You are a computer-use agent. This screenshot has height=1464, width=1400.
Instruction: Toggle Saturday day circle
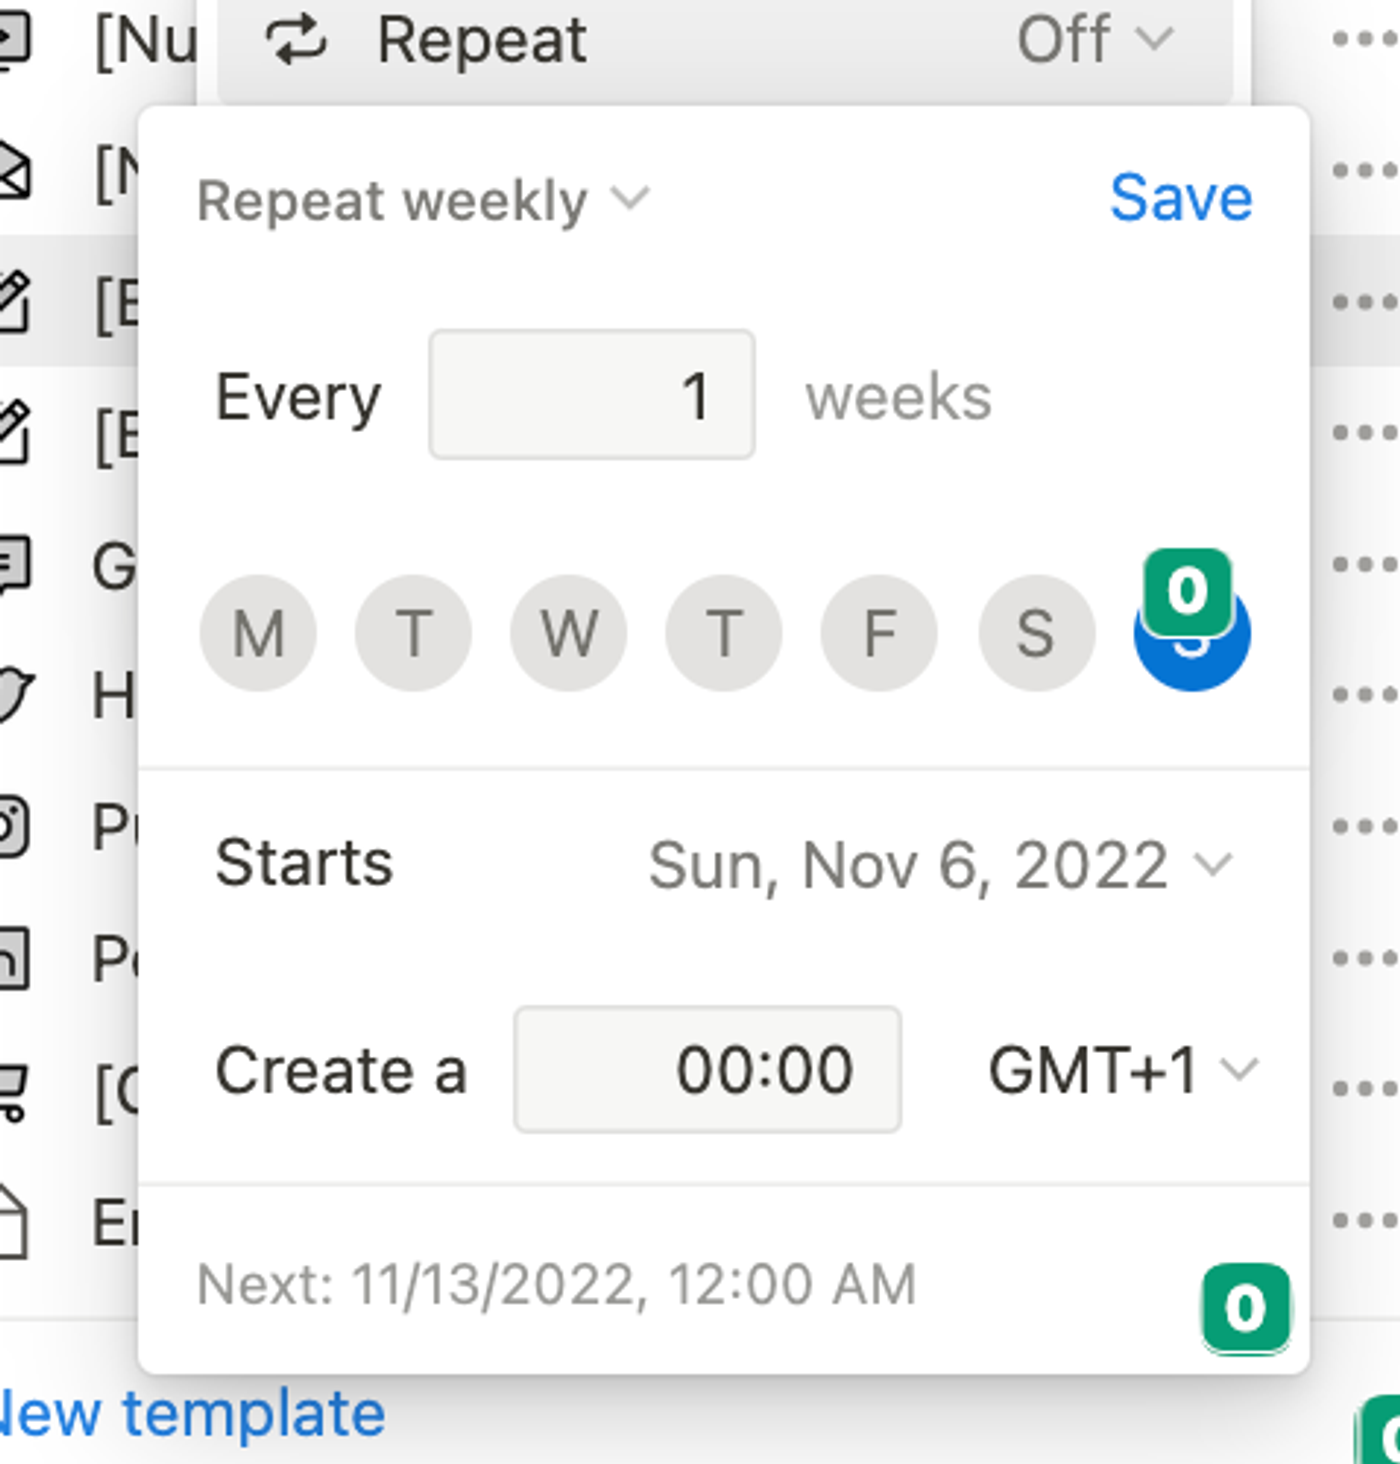[1036, 633]
